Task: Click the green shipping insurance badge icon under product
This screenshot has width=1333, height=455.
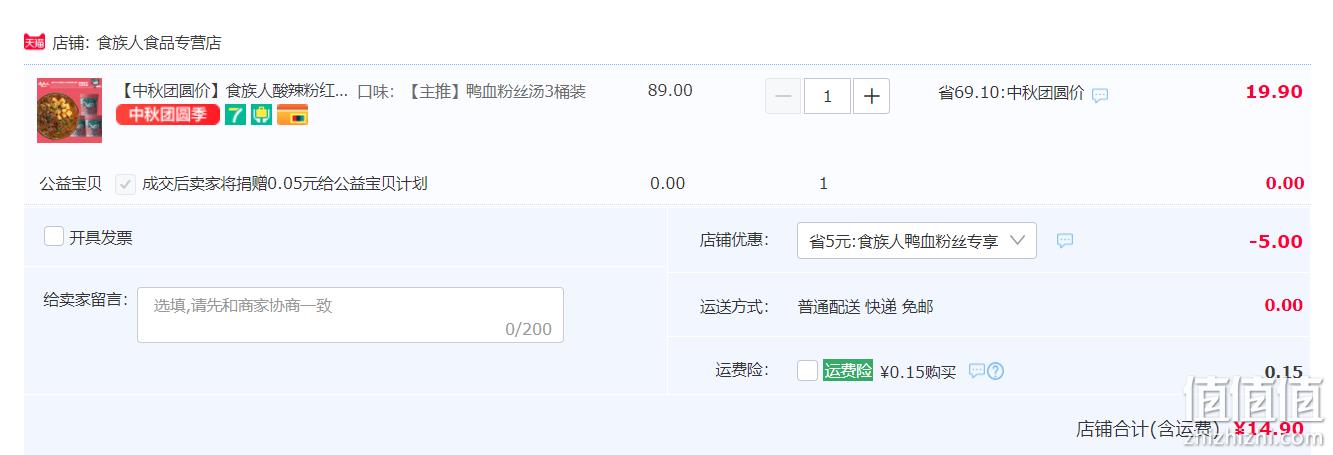Action: (x=261, y=115)
